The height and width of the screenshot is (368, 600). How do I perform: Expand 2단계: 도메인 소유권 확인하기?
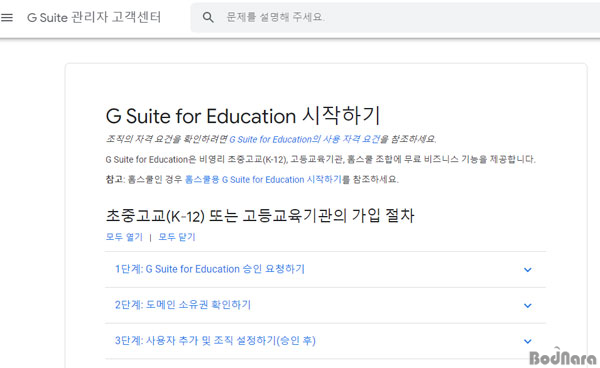325,305
